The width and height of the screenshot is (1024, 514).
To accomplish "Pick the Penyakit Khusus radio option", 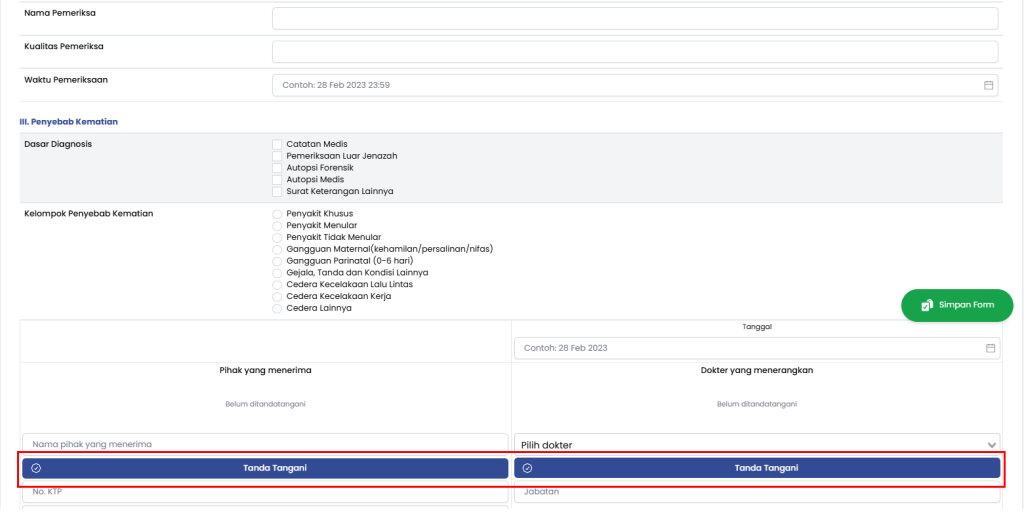I will click(x=277, y=214).
